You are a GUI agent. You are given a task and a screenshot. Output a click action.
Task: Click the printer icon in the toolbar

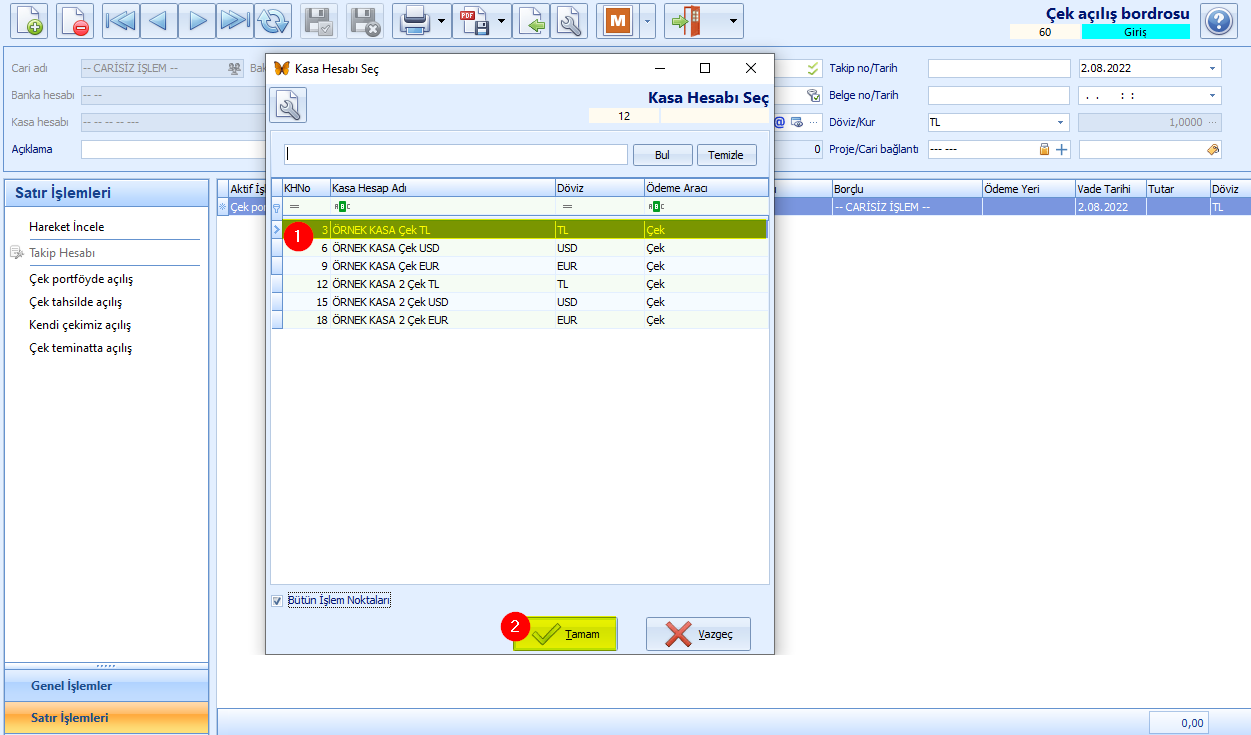413,21
